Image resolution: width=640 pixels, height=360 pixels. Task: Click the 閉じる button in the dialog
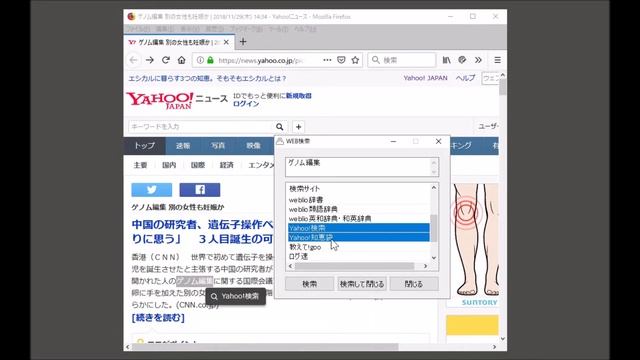[x=414, y=284]
